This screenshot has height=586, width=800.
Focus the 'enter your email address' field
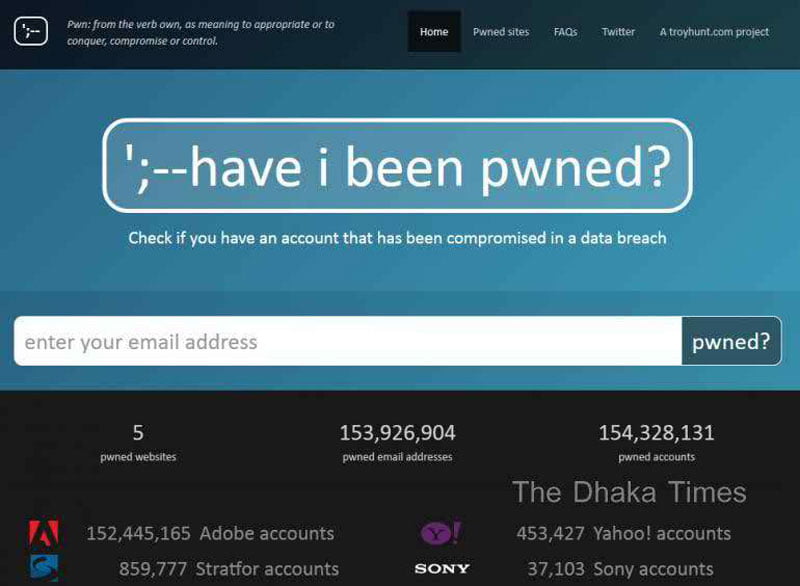tap(348, 341)
